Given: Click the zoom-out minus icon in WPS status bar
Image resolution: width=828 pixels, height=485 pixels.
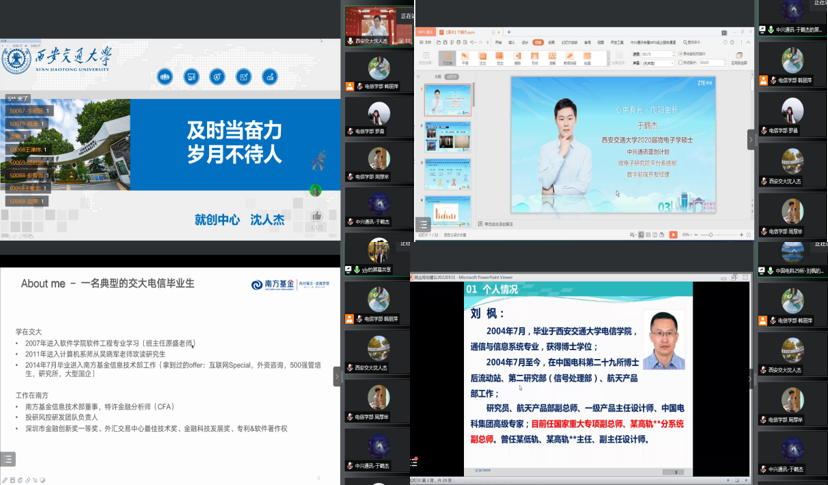Looking at the screenshot, I should [x=696, y=235].
